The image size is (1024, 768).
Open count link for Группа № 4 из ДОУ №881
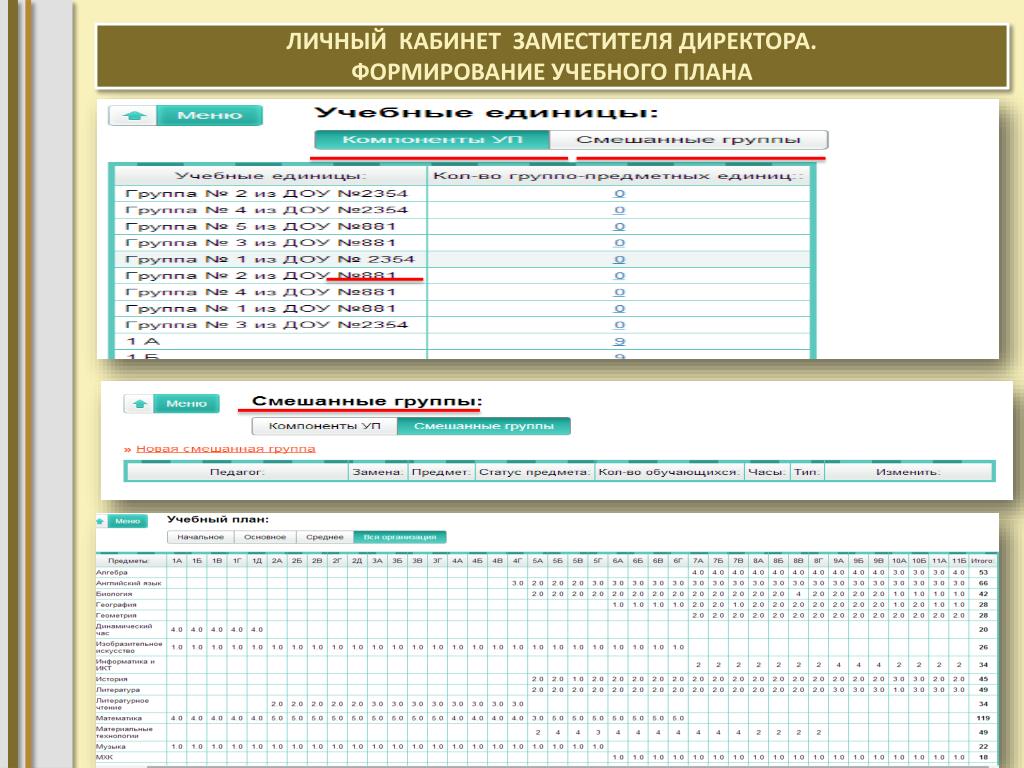click(x=619, y=292)
